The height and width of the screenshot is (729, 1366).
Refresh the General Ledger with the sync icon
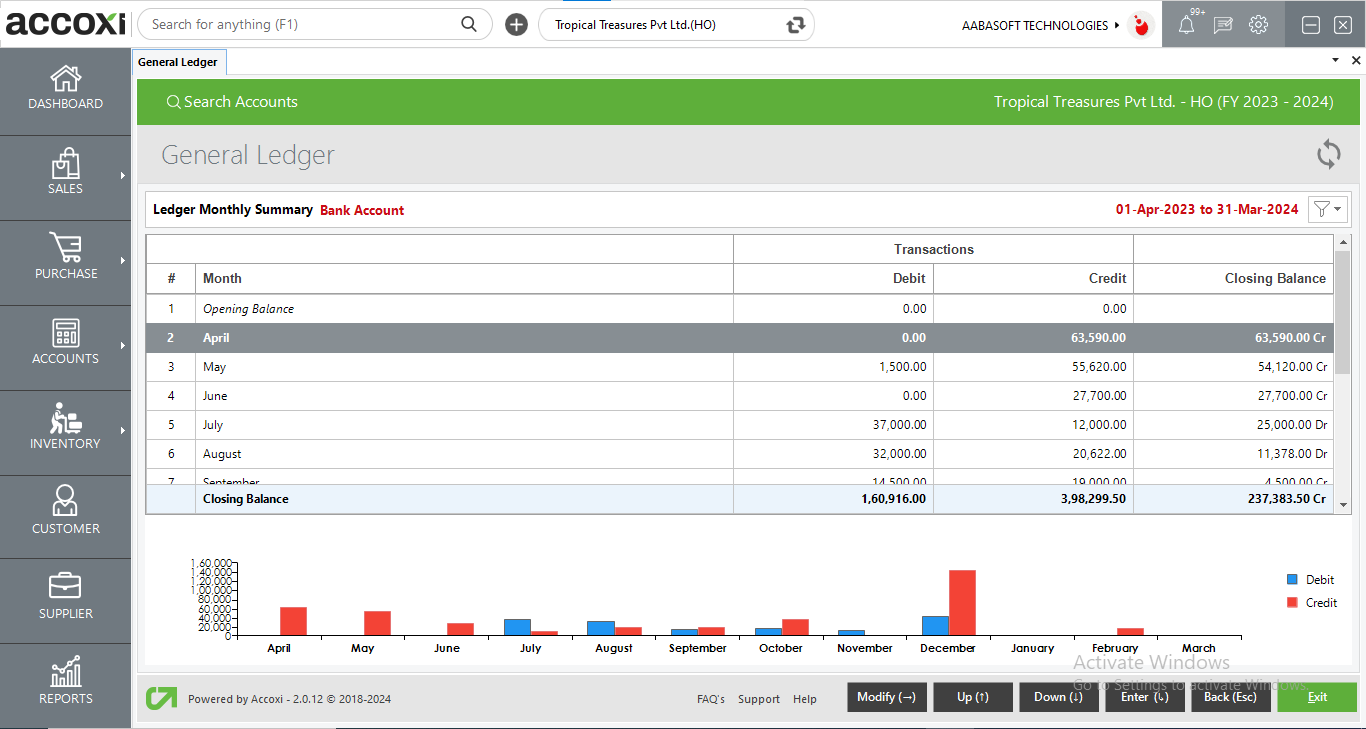pyautogui.click(x=1328, y=154)
